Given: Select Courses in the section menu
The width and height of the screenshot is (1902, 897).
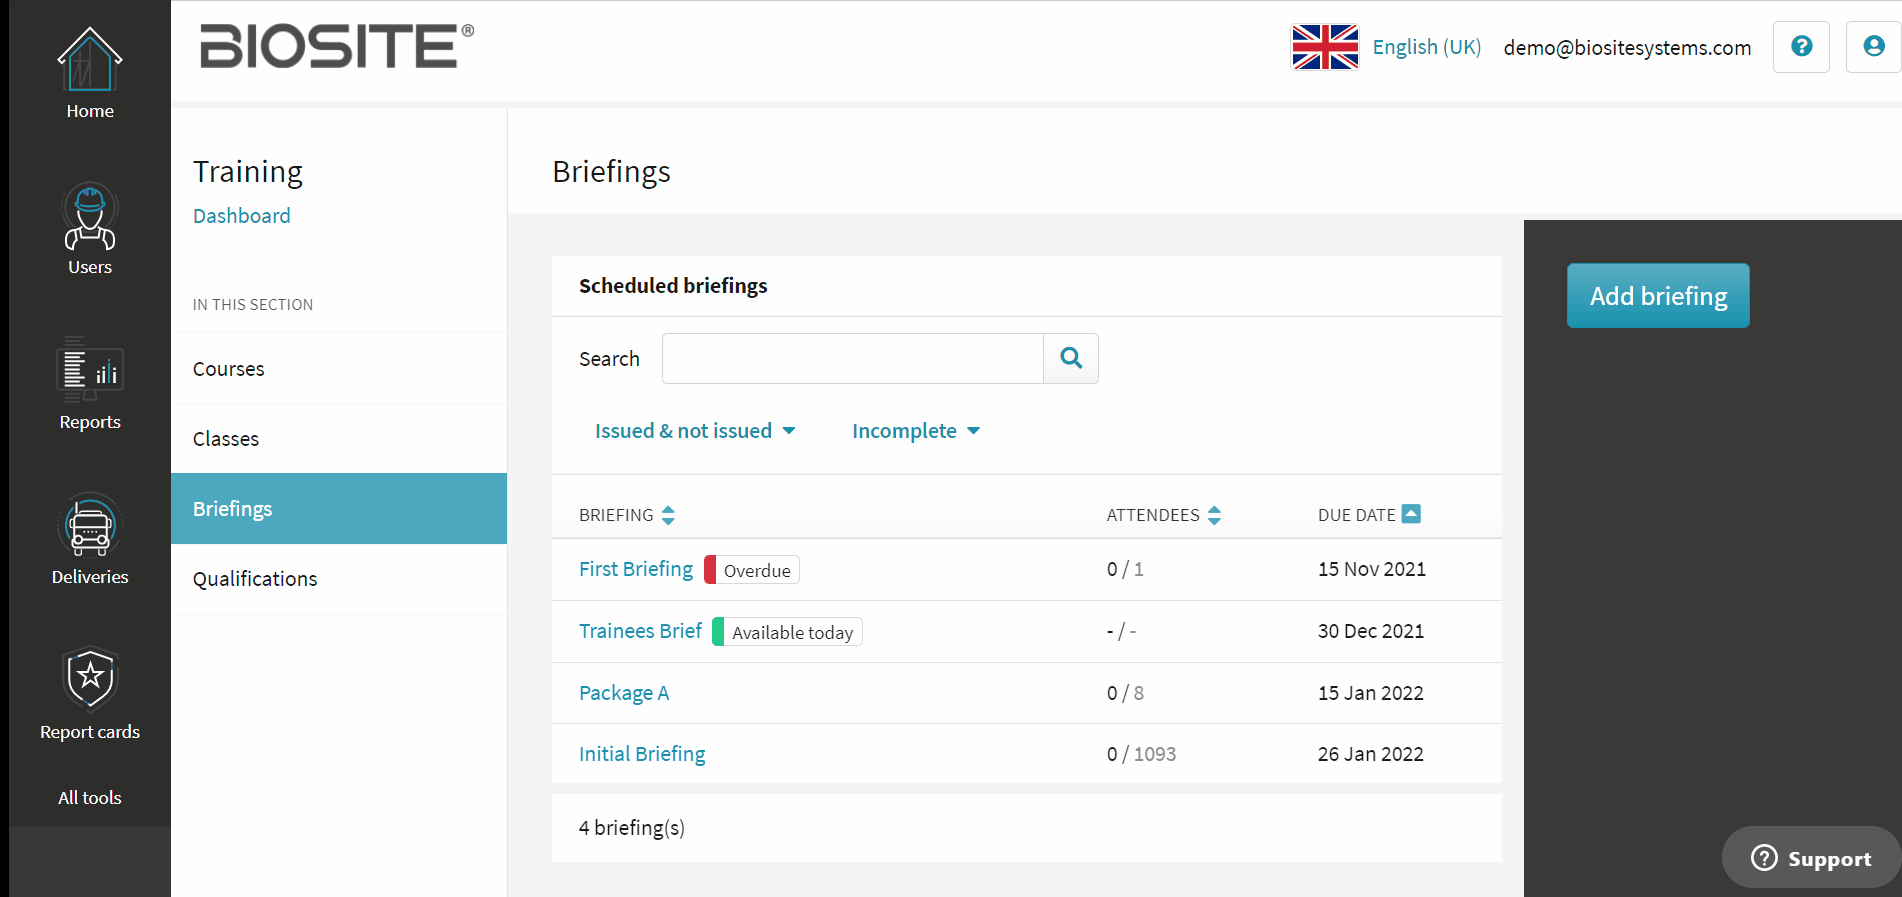Looking at the screenshot, I should (229, 369).
